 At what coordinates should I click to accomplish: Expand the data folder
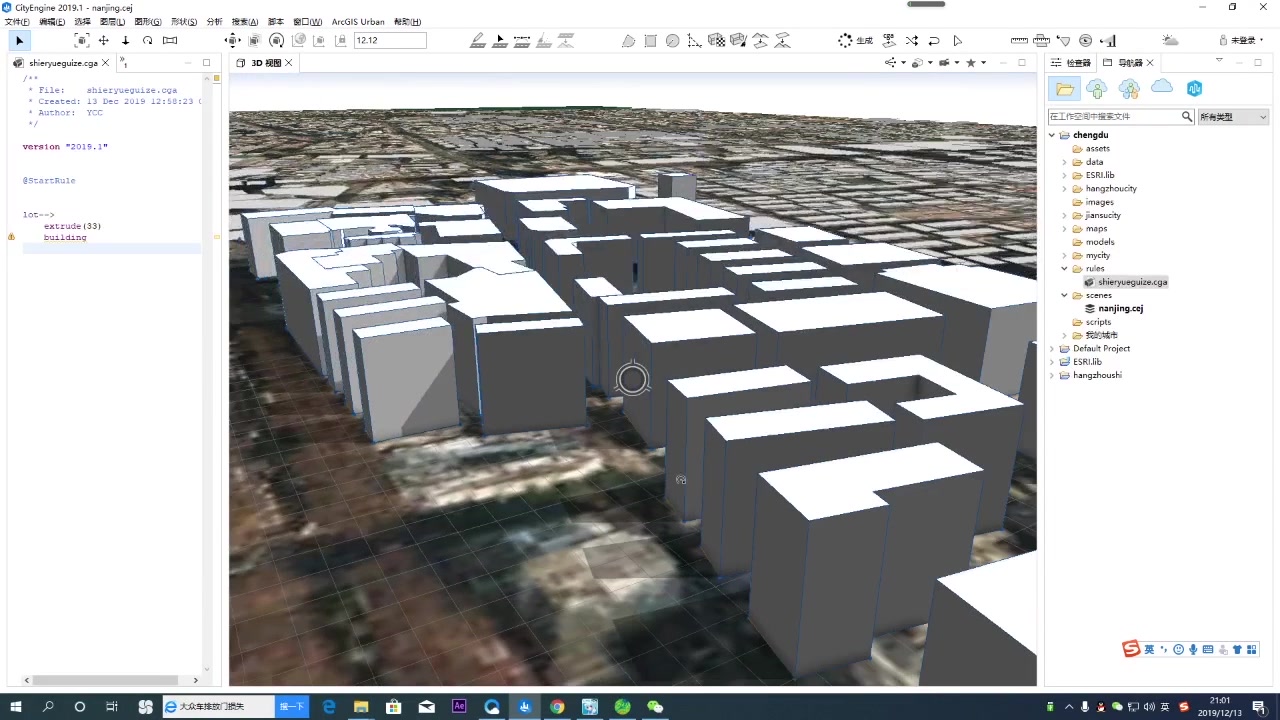1064,162
